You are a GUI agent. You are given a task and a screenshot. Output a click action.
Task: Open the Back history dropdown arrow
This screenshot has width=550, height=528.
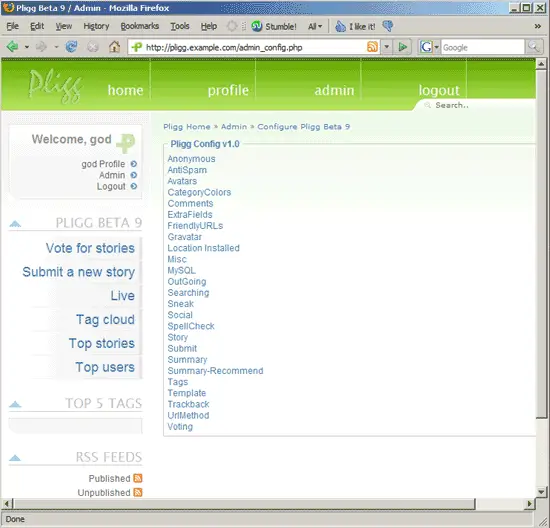pos(27,47)
